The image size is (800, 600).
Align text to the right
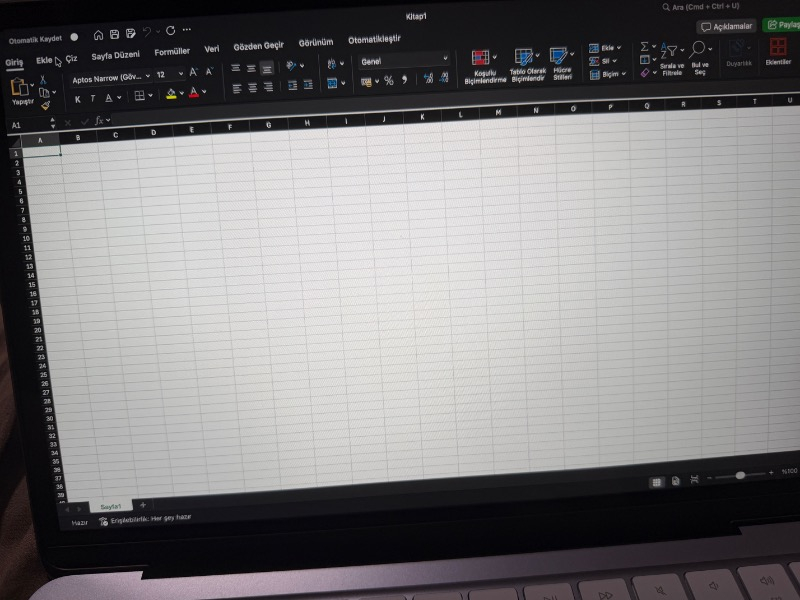pos(268,87)
